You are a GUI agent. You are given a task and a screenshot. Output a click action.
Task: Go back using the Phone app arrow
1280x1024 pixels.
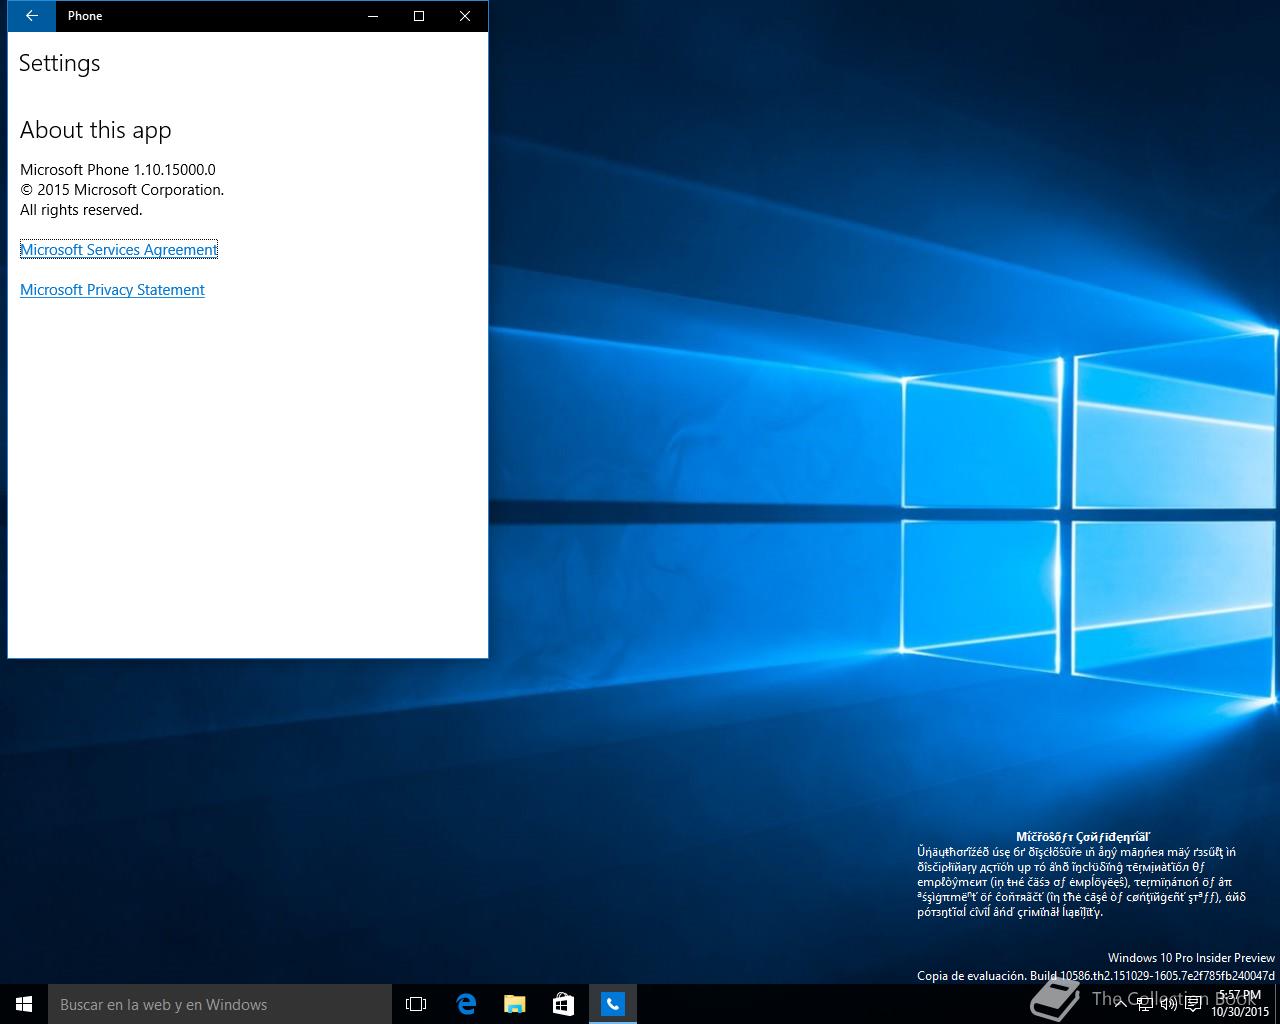(x=32, y=16)
